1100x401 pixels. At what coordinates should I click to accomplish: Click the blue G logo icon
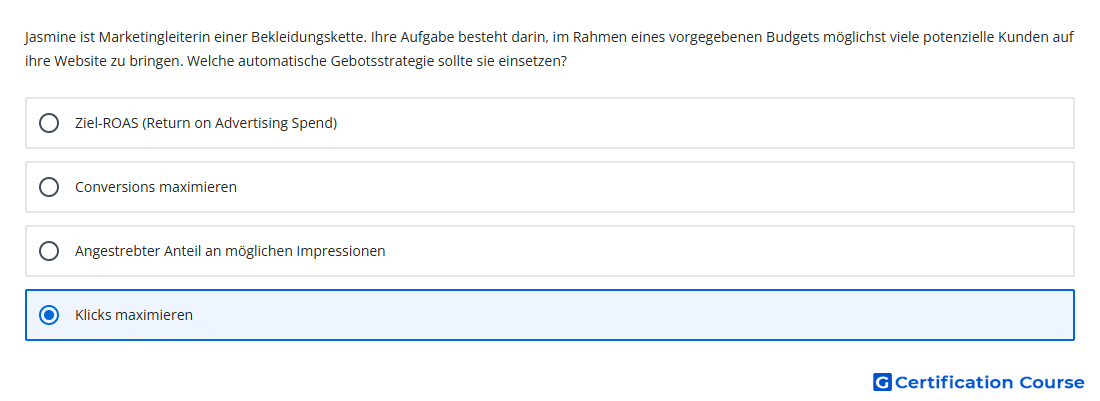pyautogui.click(x=882, y=382)
